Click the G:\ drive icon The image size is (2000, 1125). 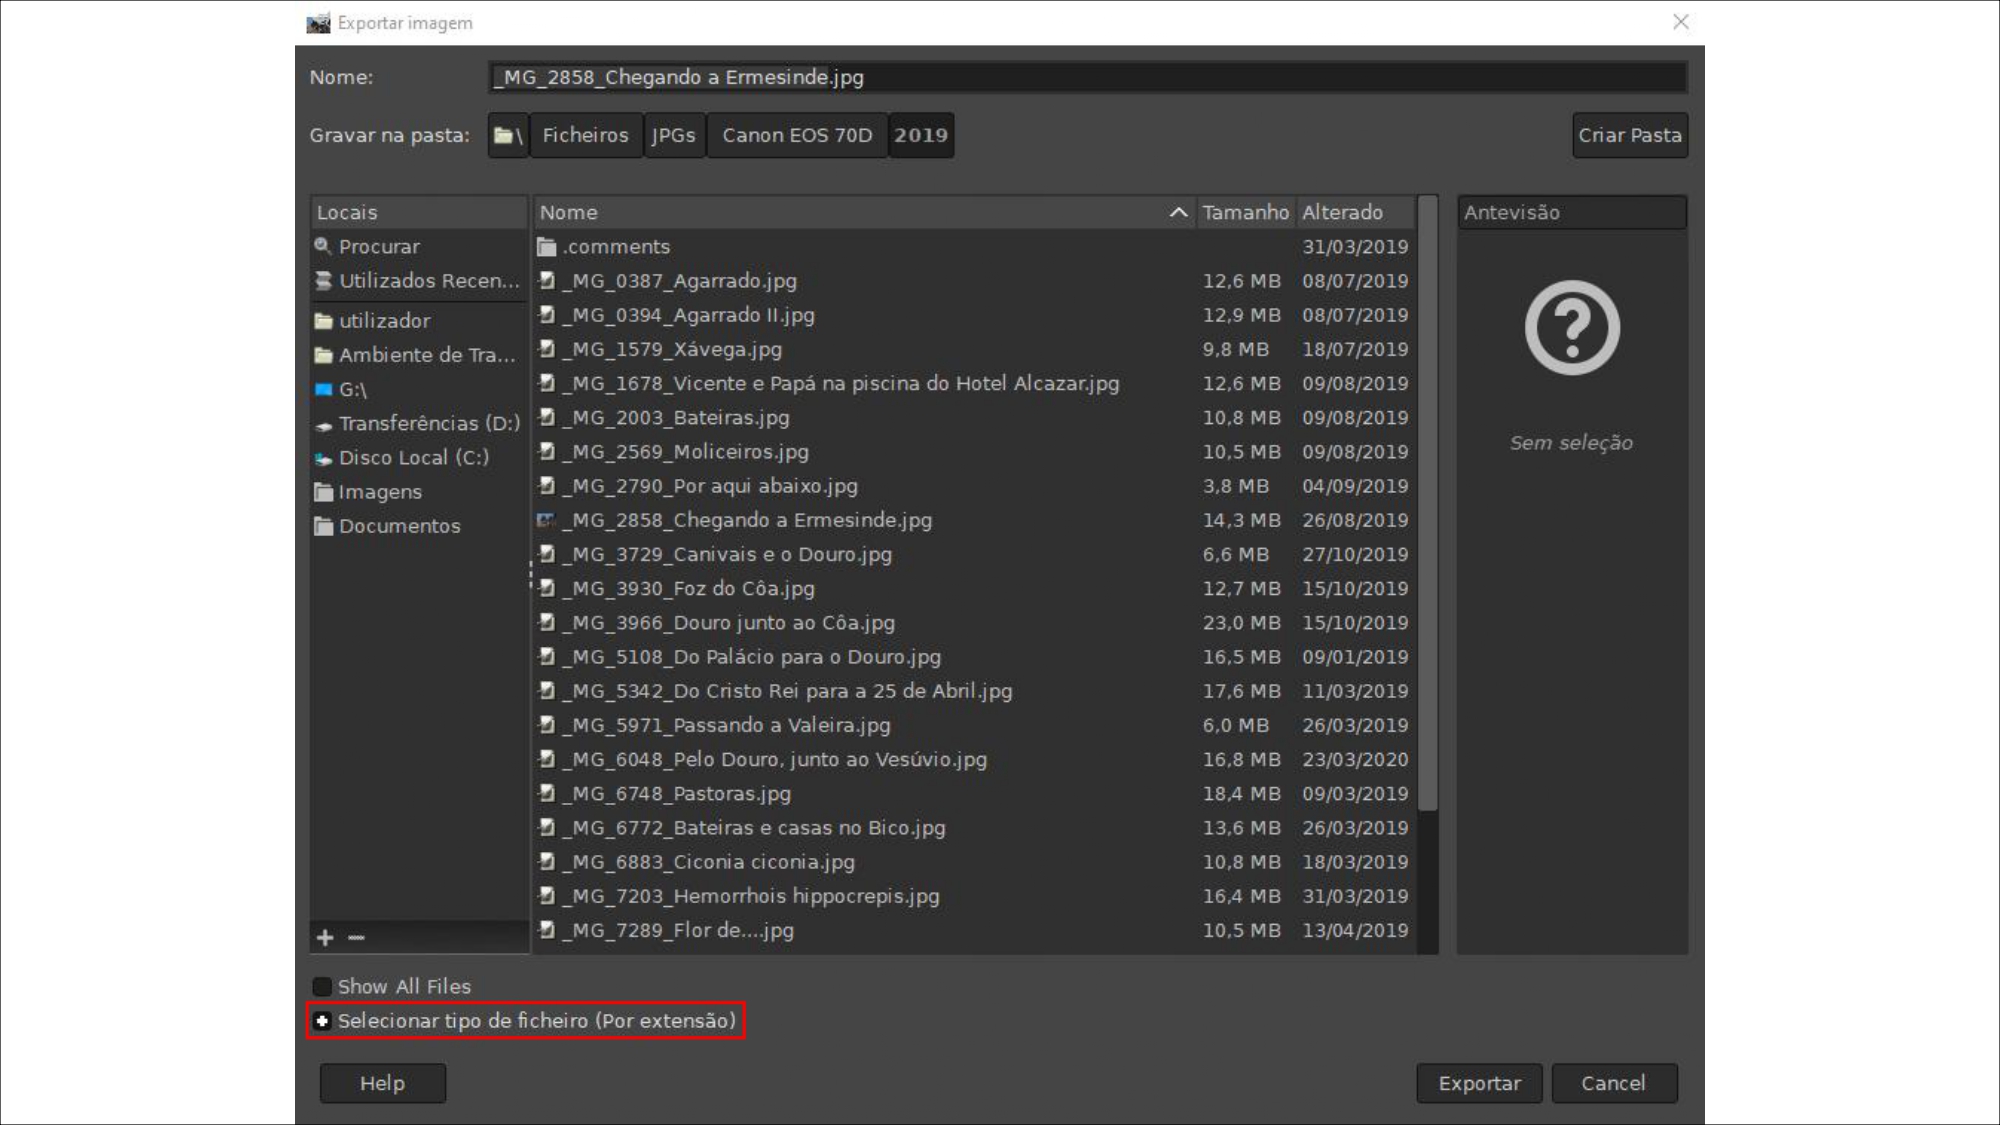(323, 390)
